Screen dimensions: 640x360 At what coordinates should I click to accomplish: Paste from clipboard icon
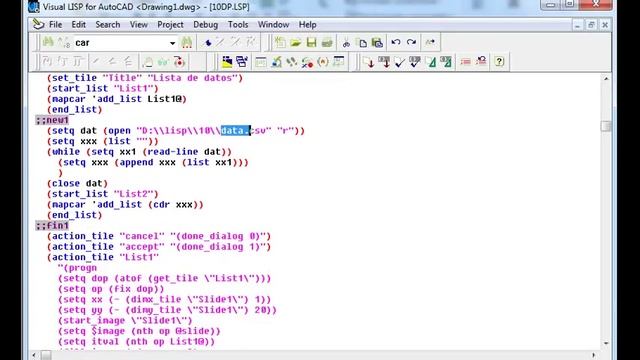tap(378, 42)
